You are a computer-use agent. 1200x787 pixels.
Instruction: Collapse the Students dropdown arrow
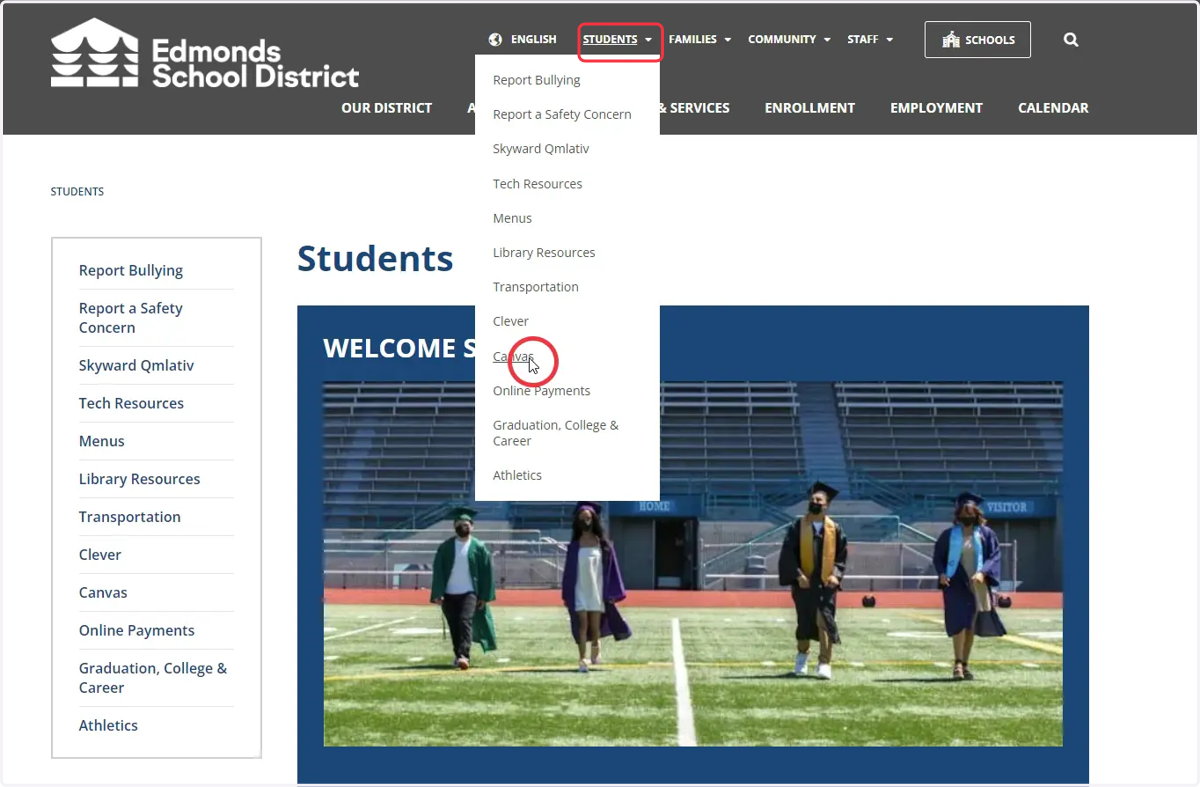(x=649, y=40)
